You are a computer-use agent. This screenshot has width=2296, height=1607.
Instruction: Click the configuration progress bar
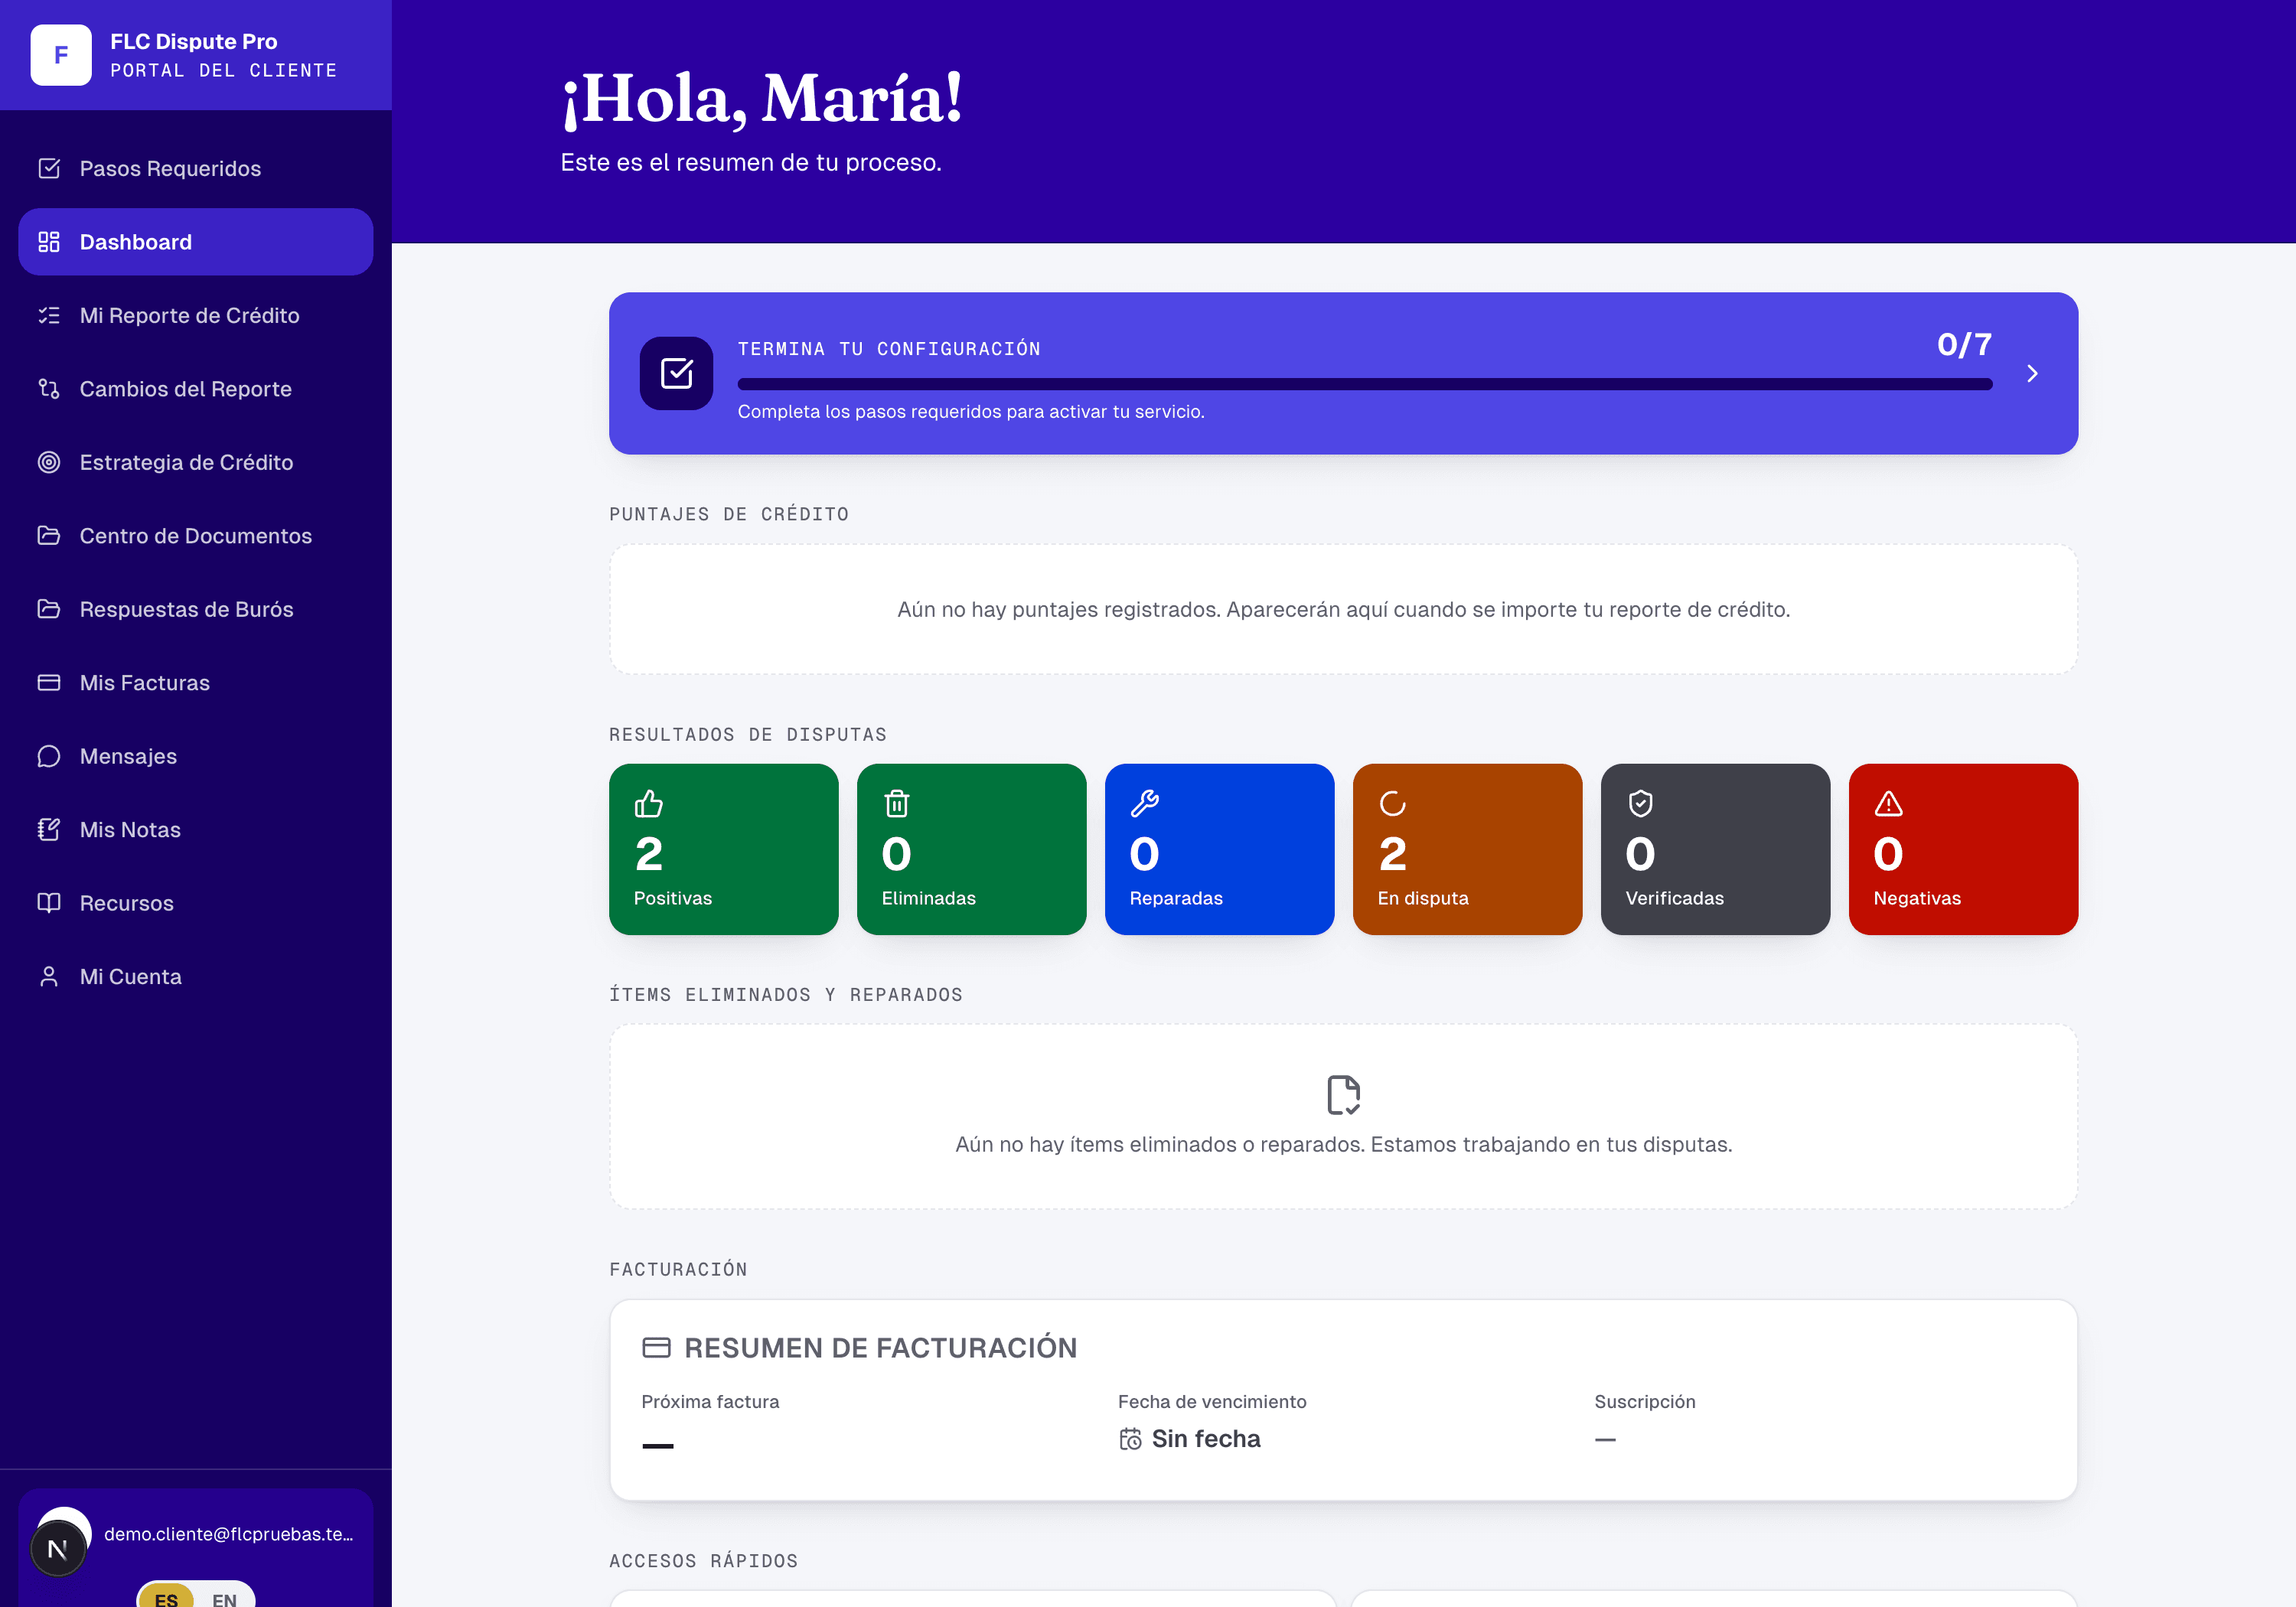coord(1365,384)
